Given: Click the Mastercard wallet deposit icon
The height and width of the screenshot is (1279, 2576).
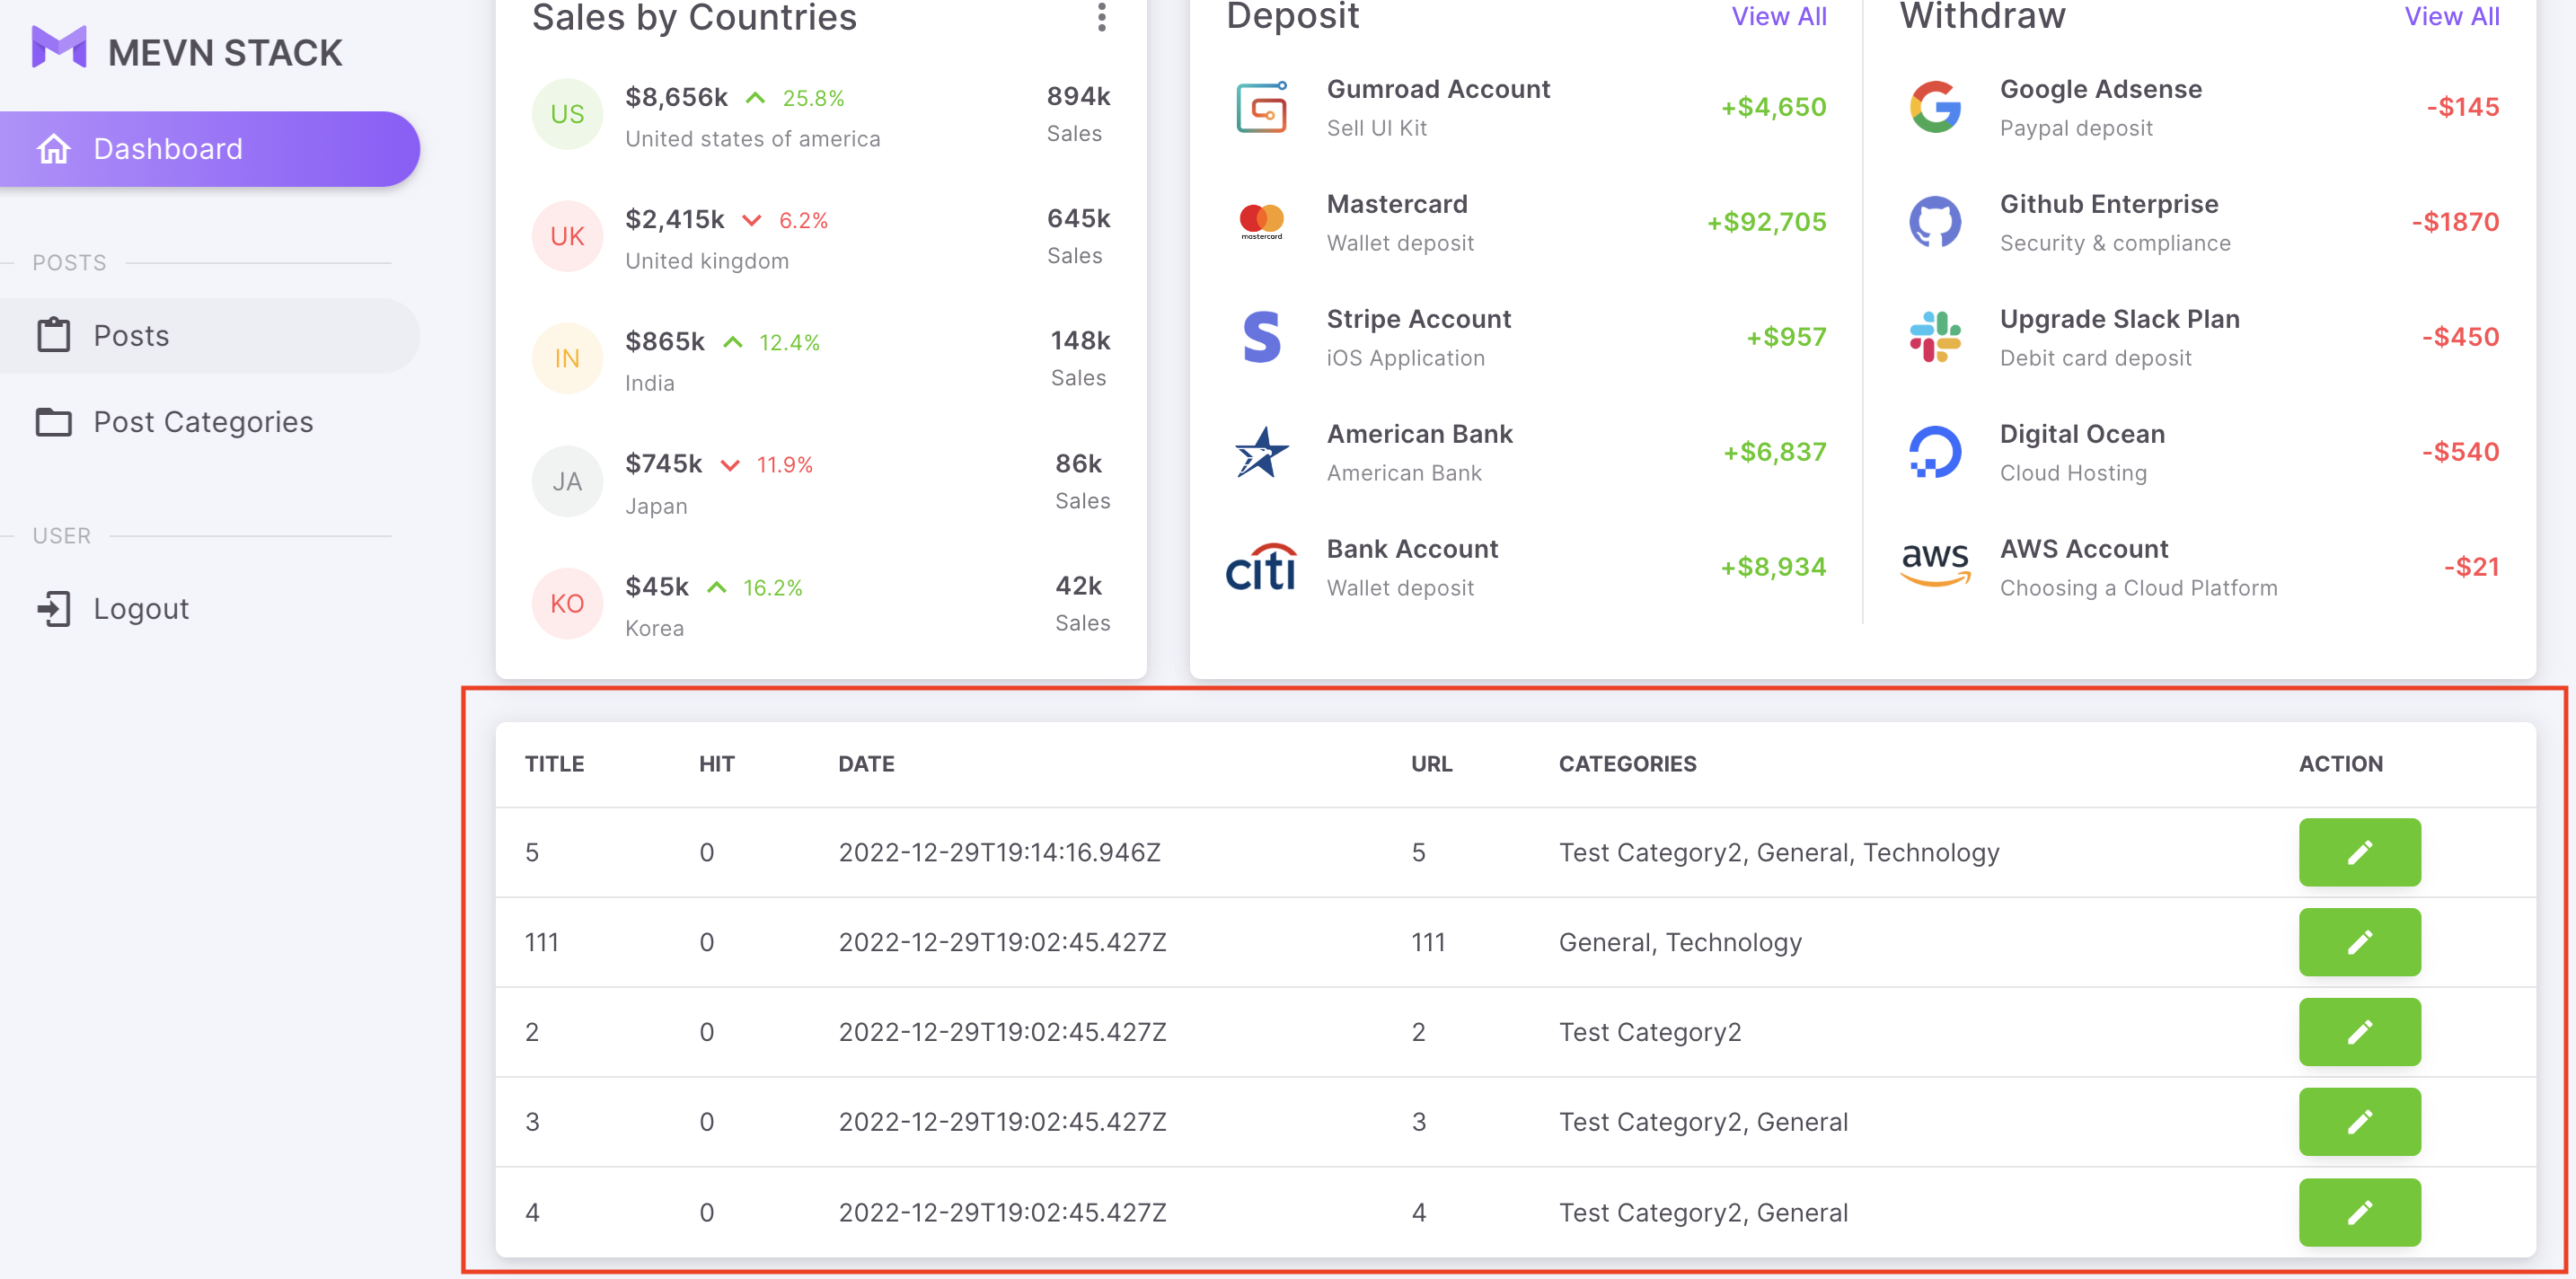Looking at the screenshot, I should click(1261, 222).
